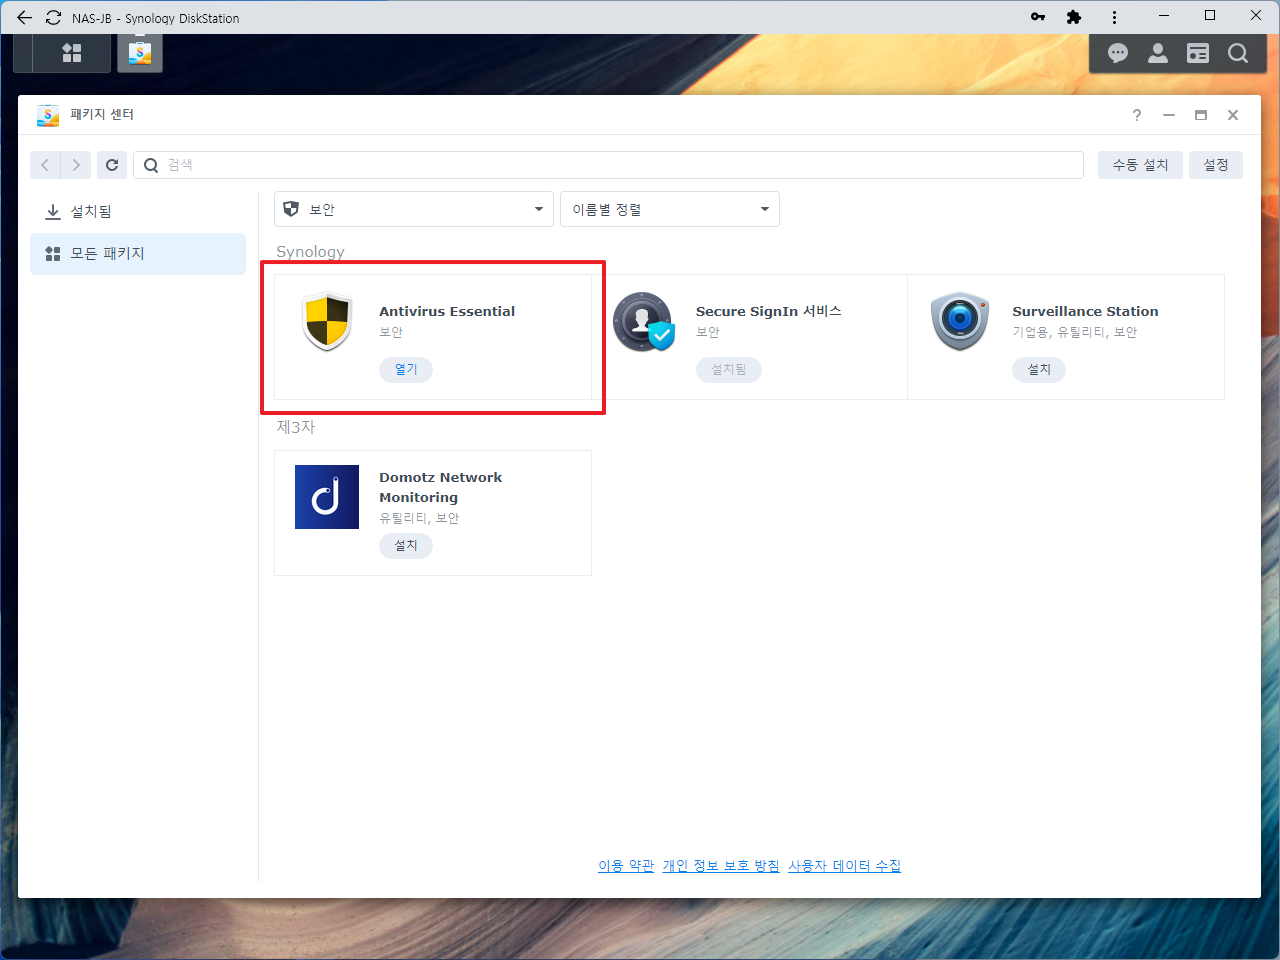Click the Surveillance Station title

point(1085,312)
